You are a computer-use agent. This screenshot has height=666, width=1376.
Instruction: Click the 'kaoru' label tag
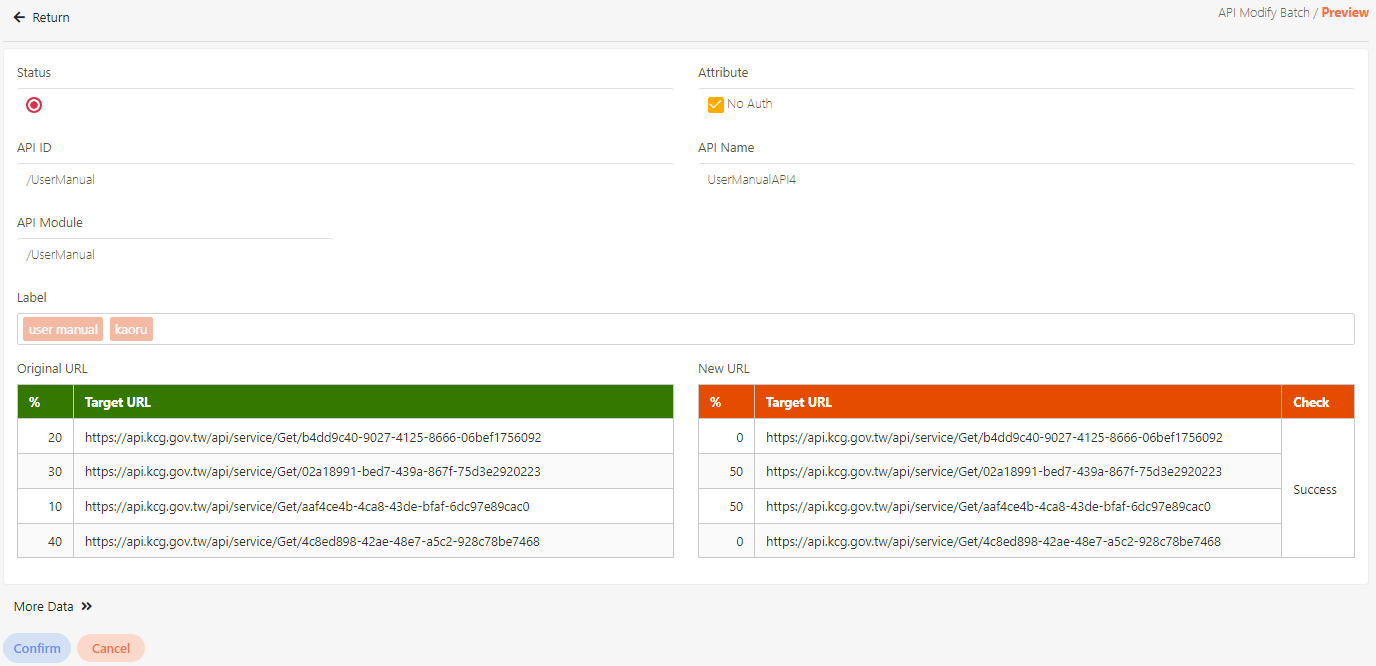coord(131,329)
